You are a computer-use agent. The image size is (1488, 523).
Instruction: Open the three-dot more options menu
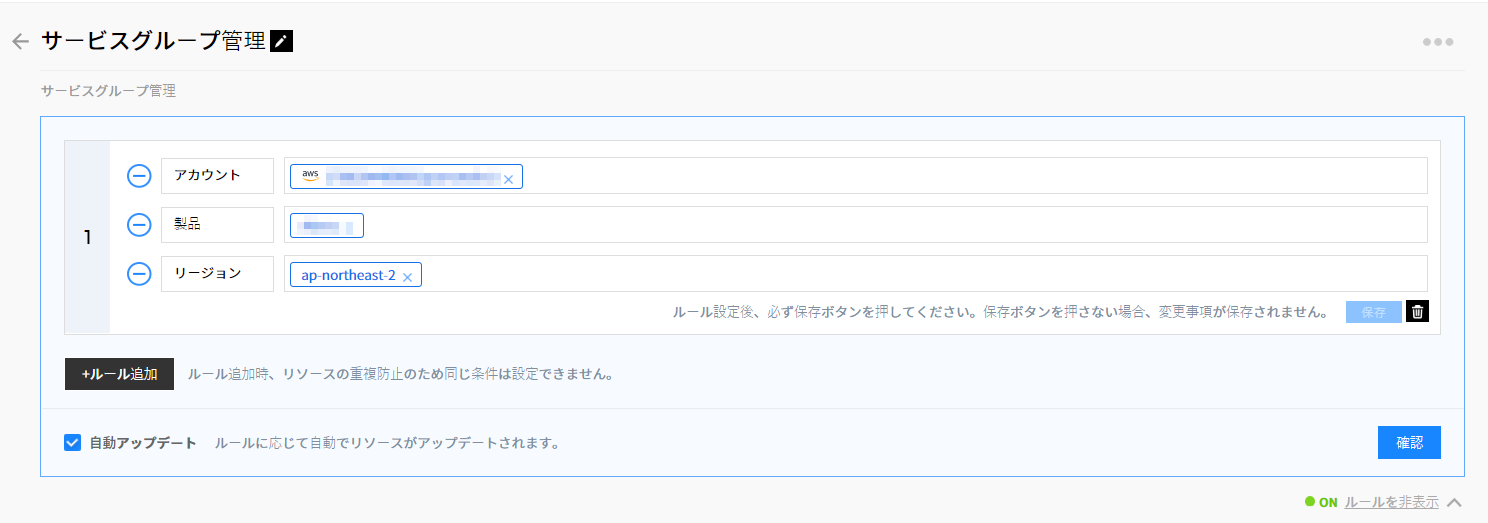pyautogui.click(x=1437, y=42)
